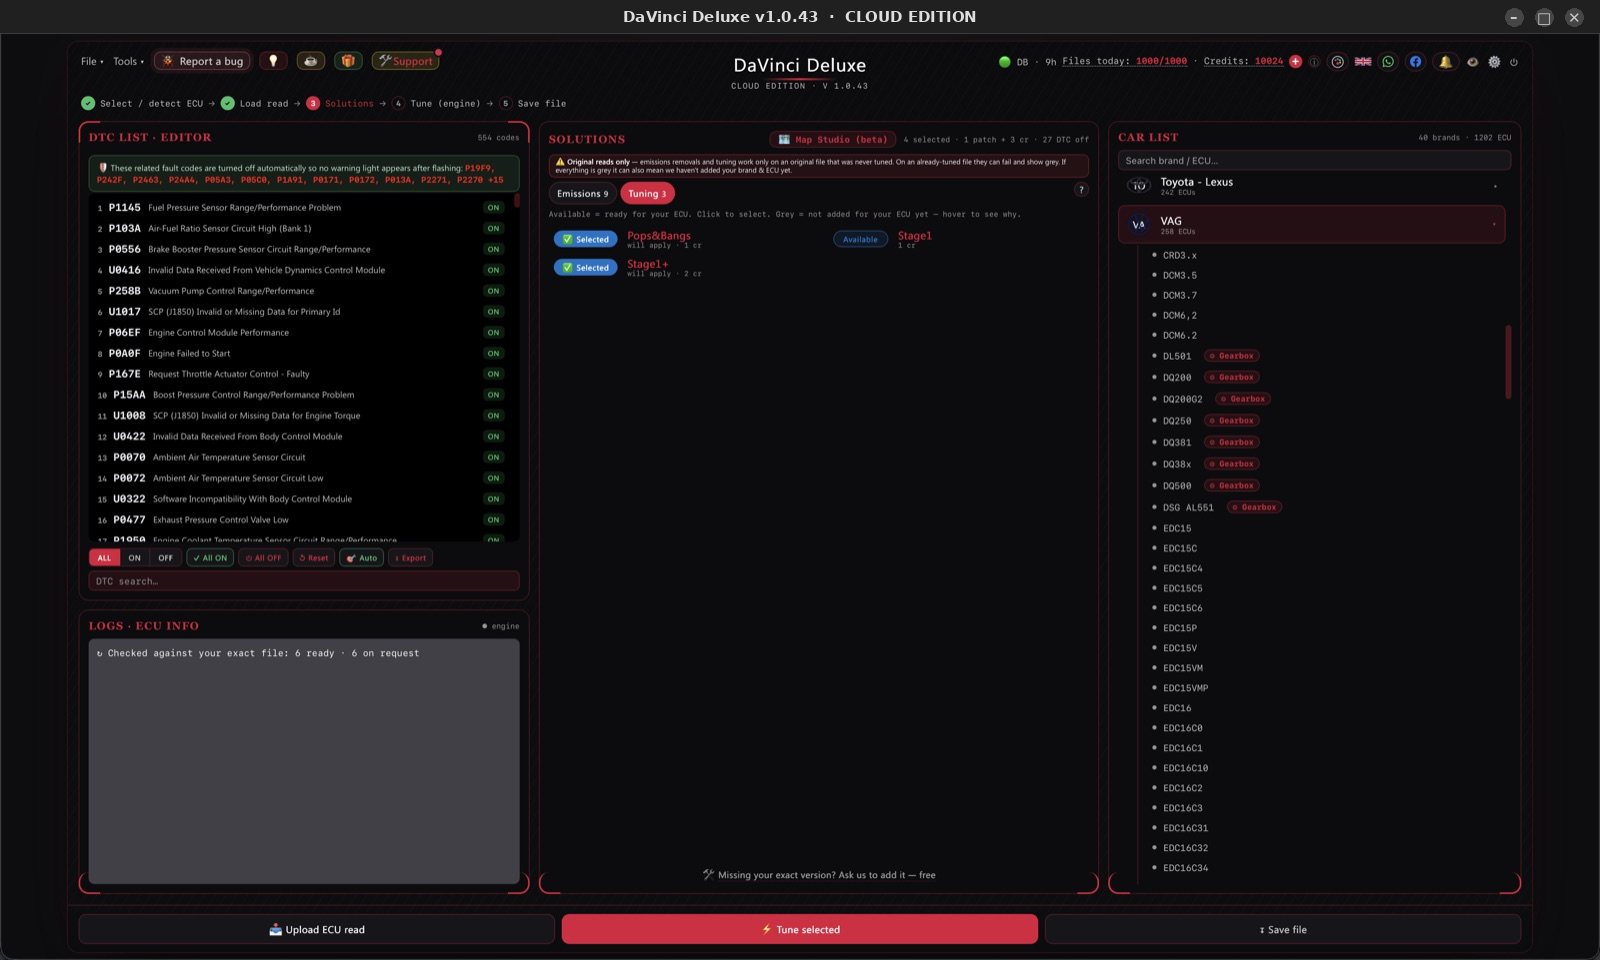Open the settings gear icon
The height and width of the screenshot is (960, 1600).
point(1494,62)
